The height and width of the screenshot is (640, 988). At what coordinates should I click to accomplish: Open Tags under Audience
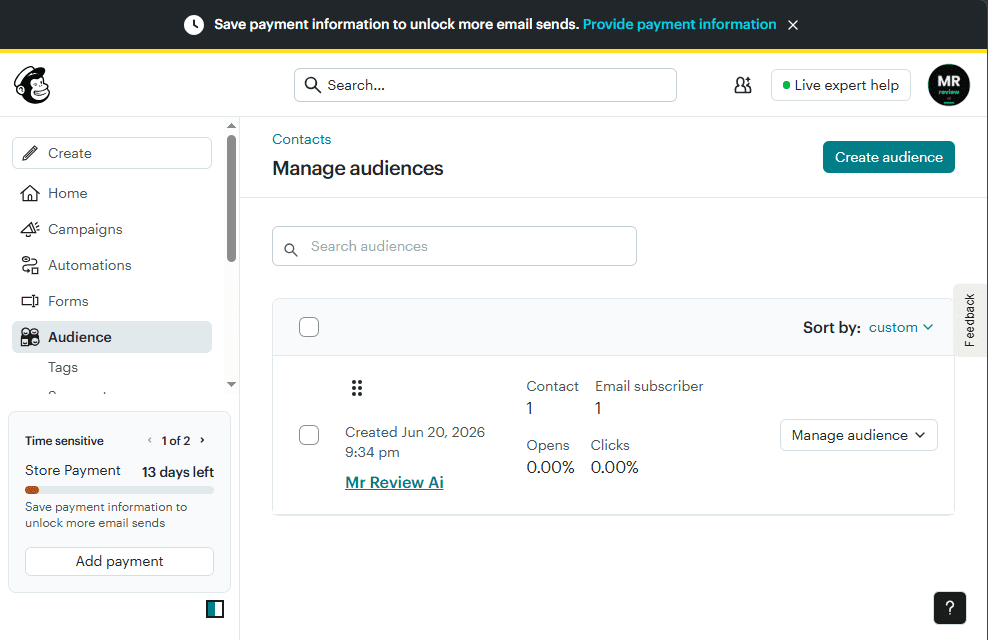coord(63,367)
